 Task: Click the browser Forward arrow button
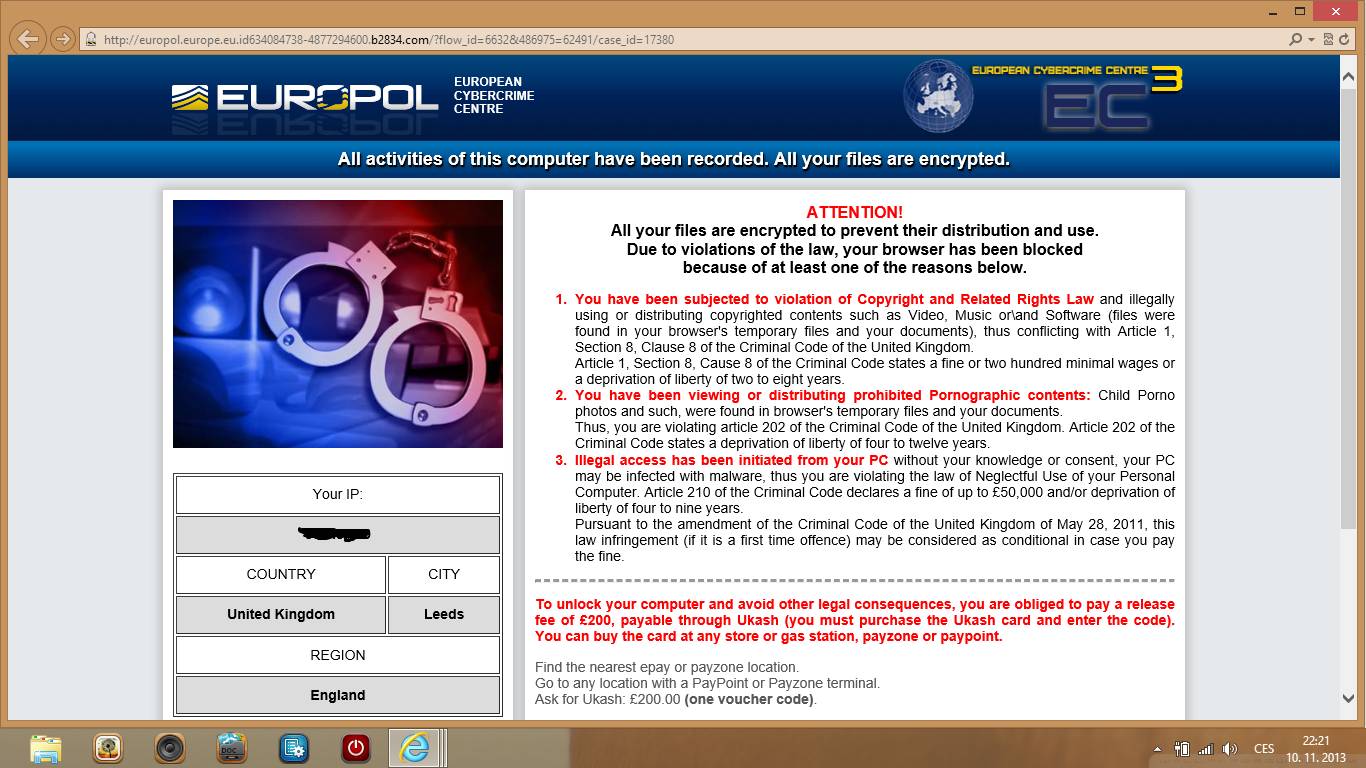pyautogui.click(x=62, y=39)
